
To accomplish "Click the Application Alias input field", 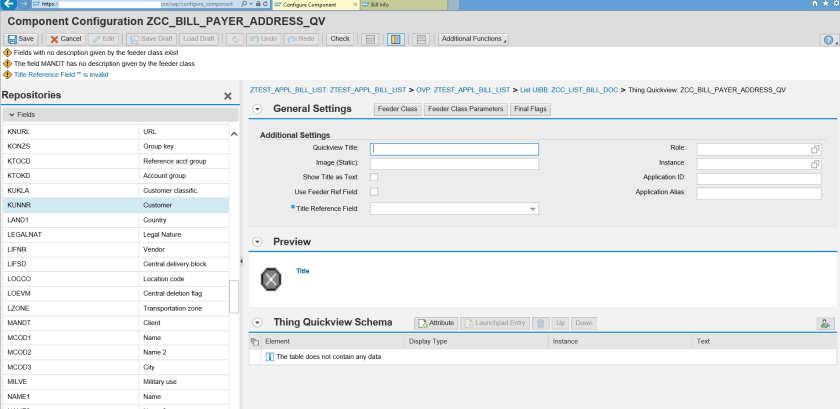I will pyautogui.click(x=759, y=194).
